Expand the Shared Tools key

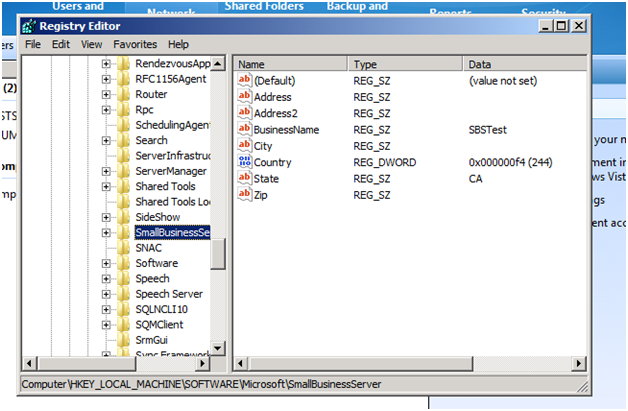click(106, 187)
